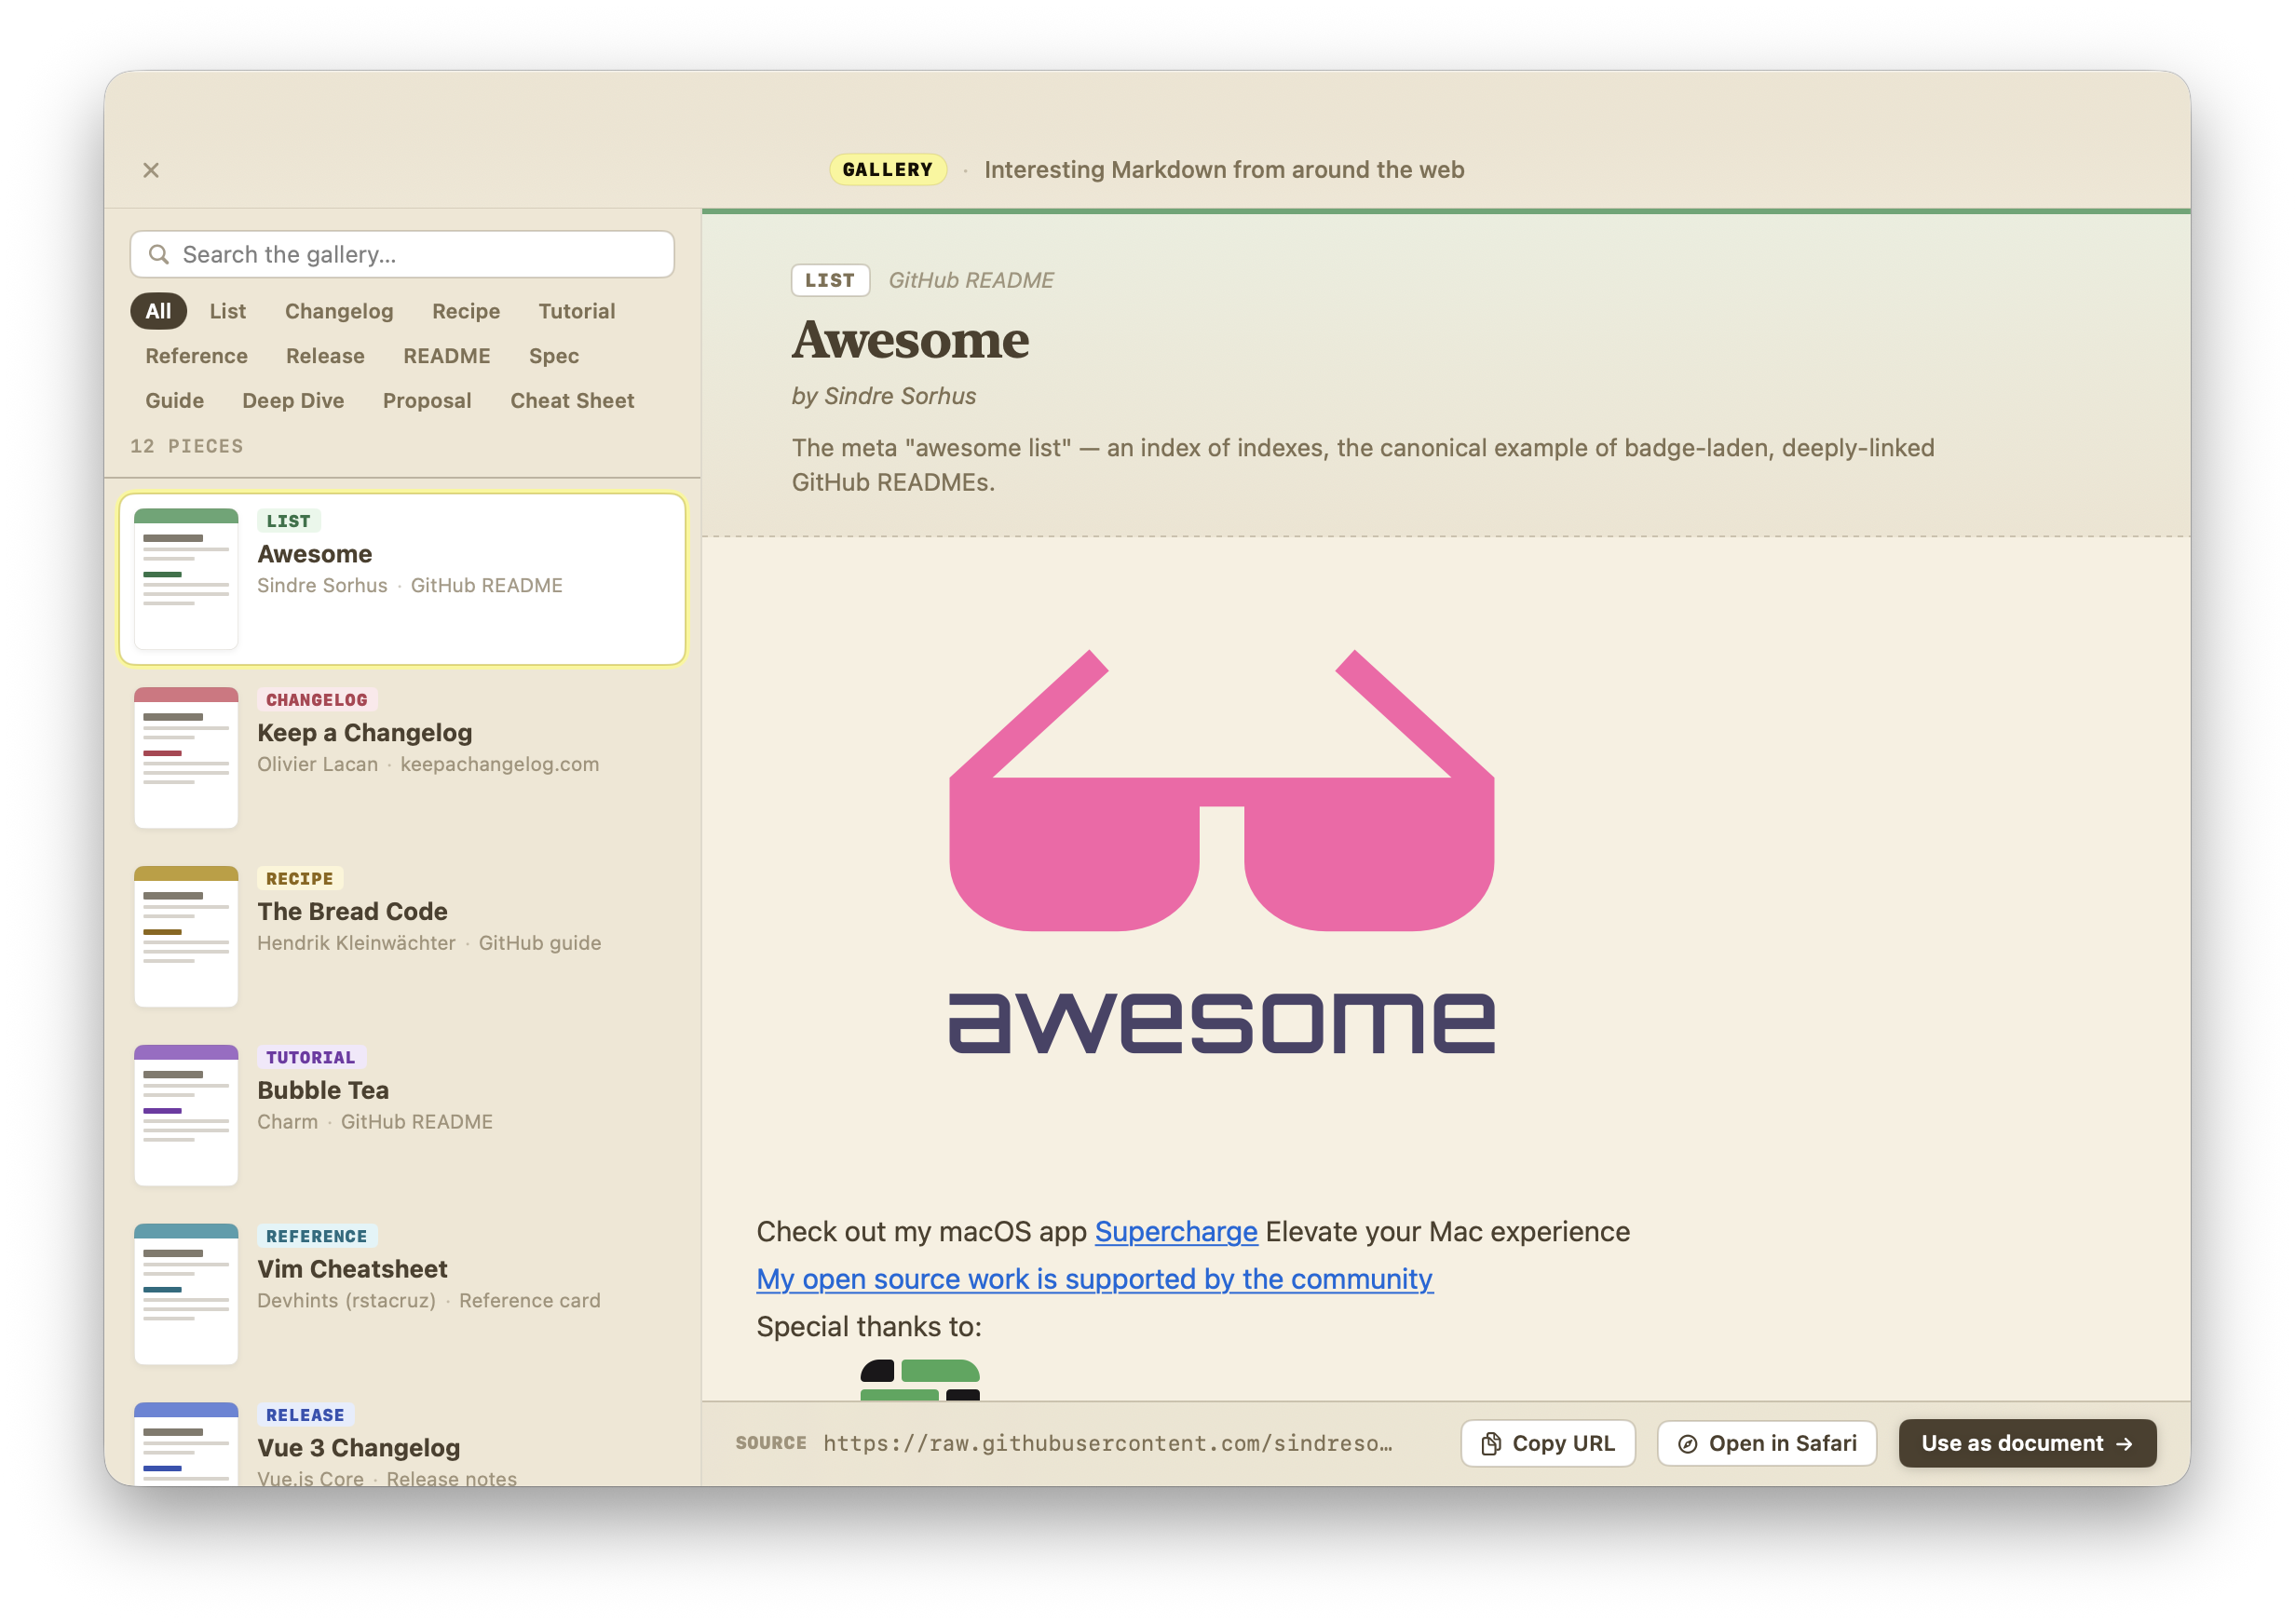Click the Bubble Tea thumbnail icon

click(x=186, y=1115)
